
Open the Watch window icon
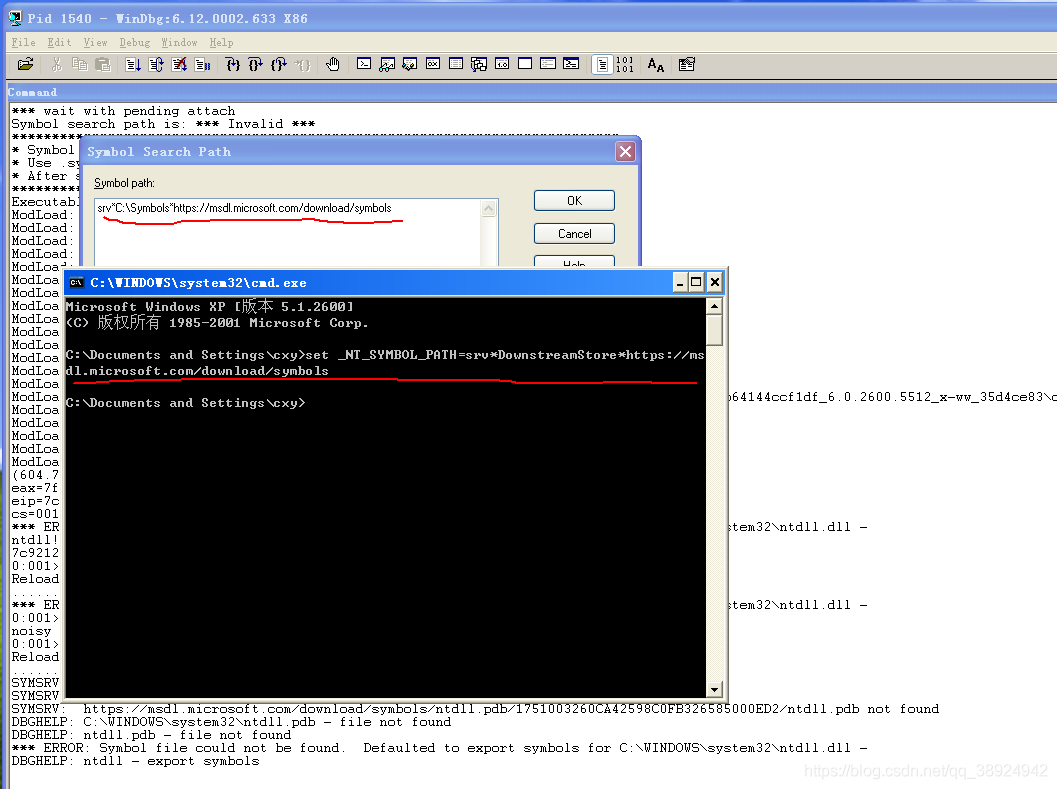click(x=387, y=64)
